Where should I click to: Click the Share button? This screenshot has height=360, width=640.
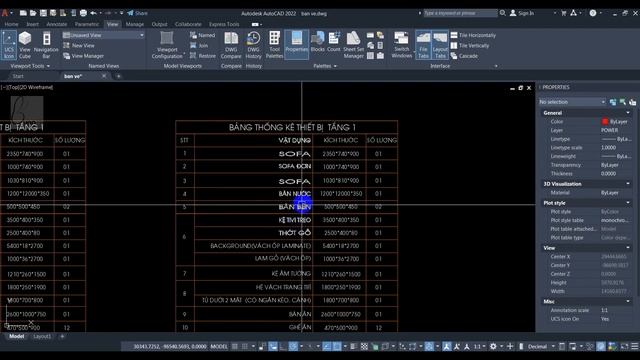click(x=138, y=13)
